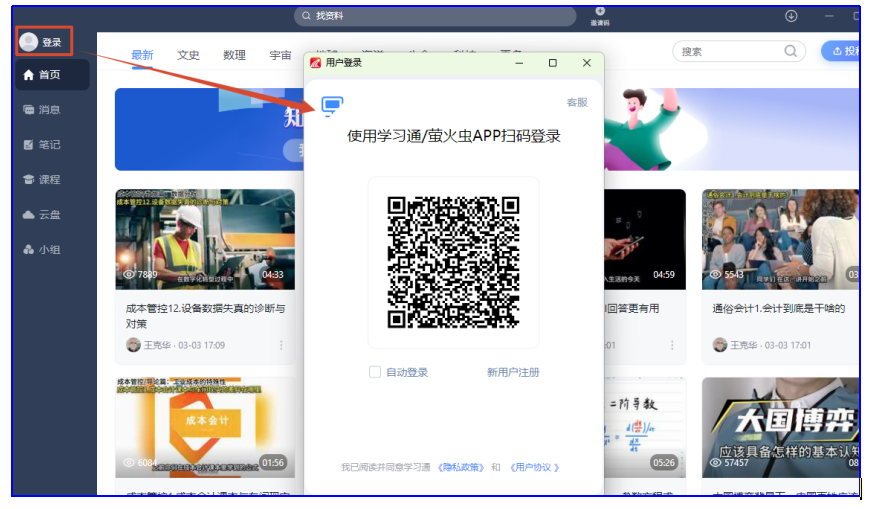Open 课程 courses in sidebar

click(x=42, y=180)
